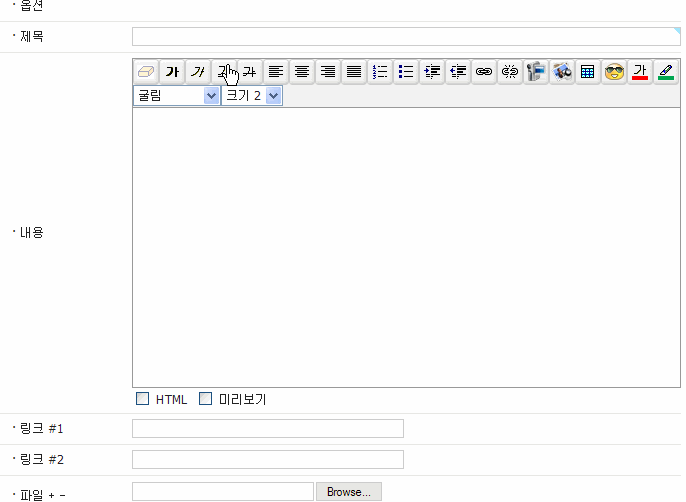Expand the 크기 2 size dropdown
This screenshot has height=502, width=686.
coord(252,95)
